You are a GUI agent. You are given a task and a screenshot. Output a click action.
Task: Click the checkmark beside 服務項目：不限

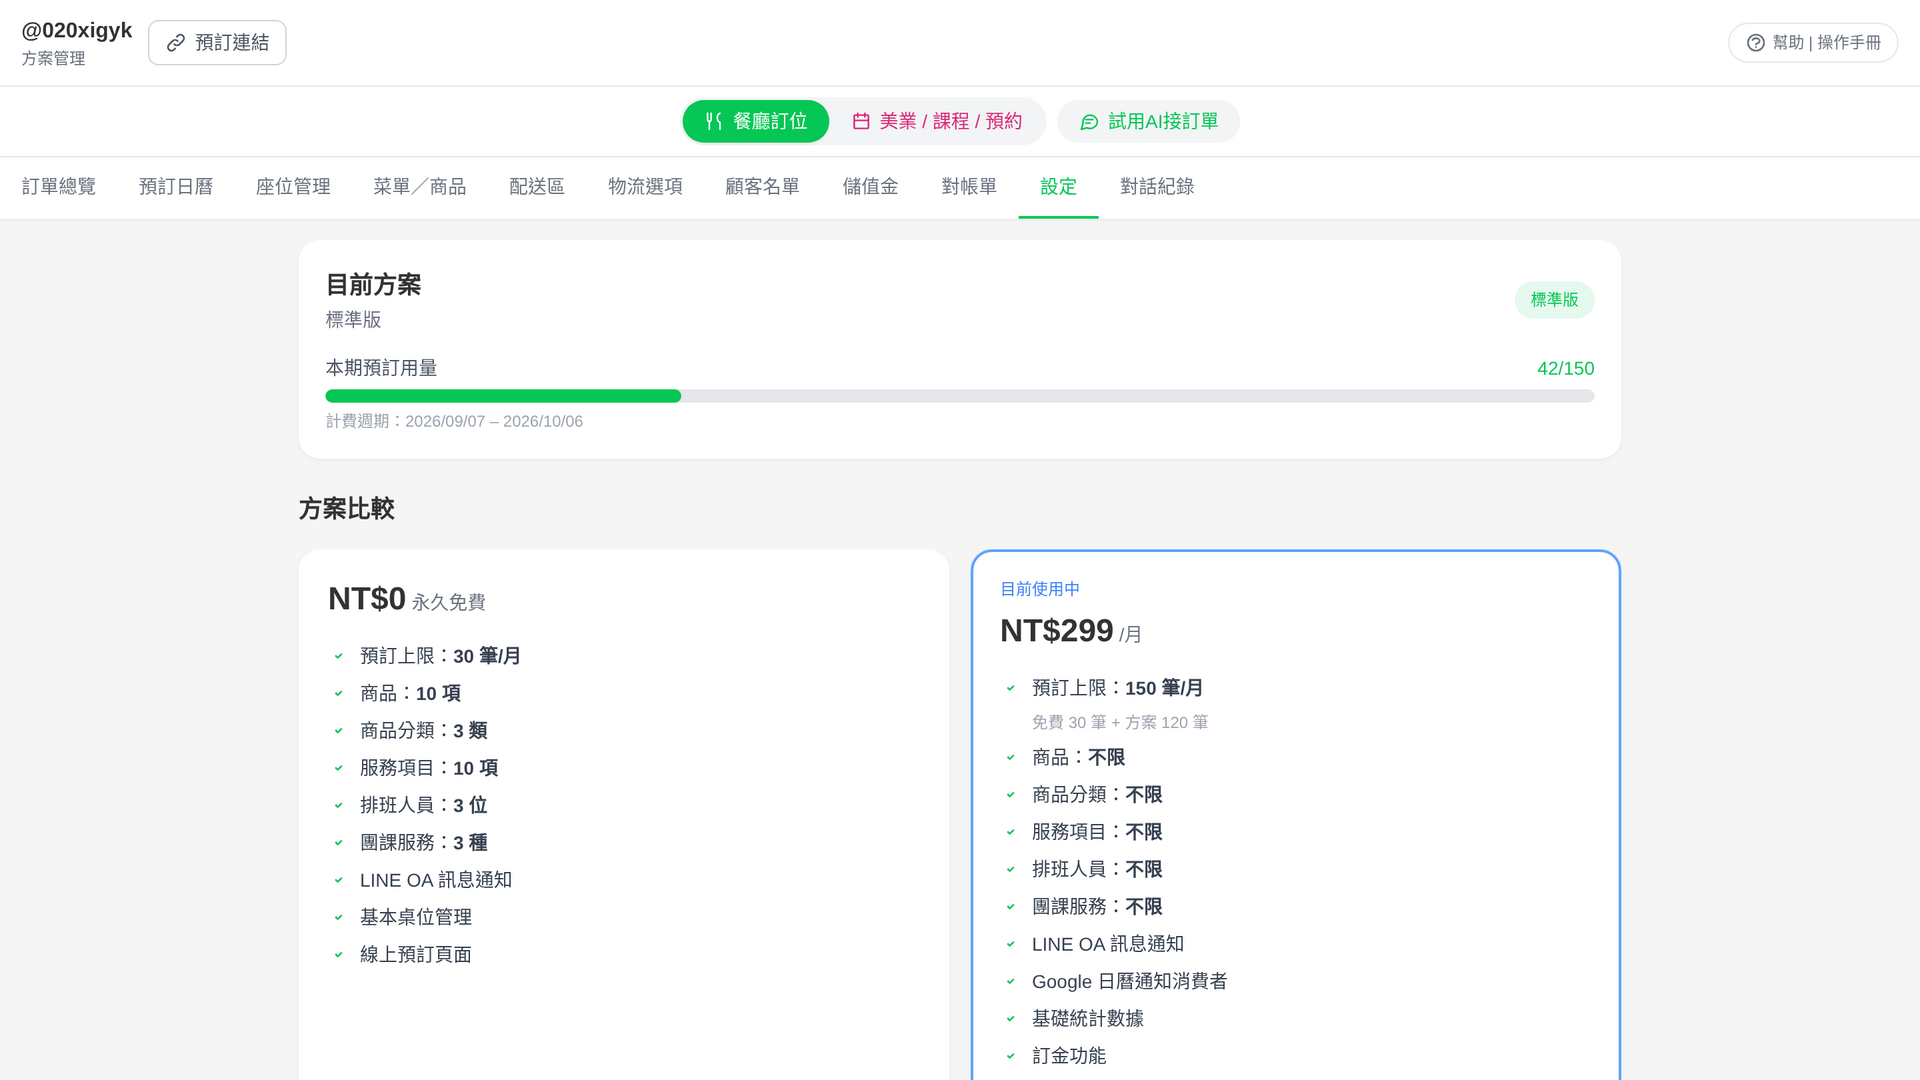pyautogui.click(x=1010, y=832)
